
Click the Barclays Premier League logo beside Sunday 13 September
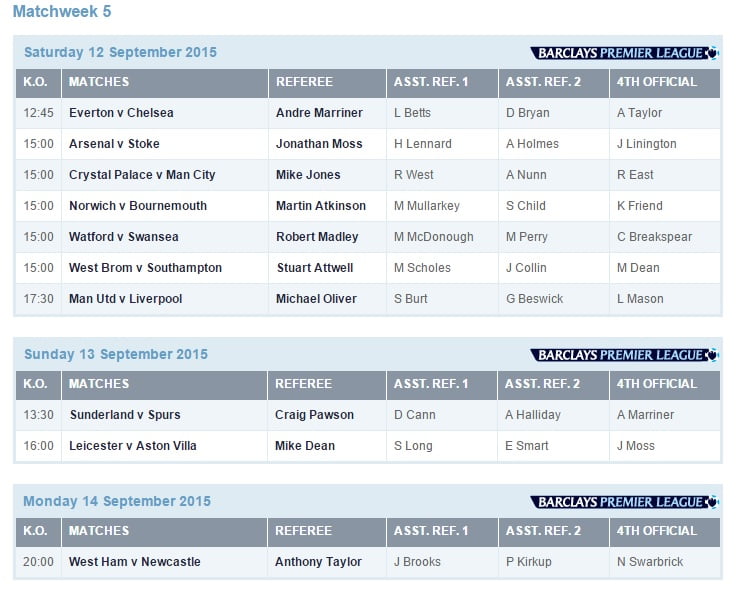coord(624,355)
